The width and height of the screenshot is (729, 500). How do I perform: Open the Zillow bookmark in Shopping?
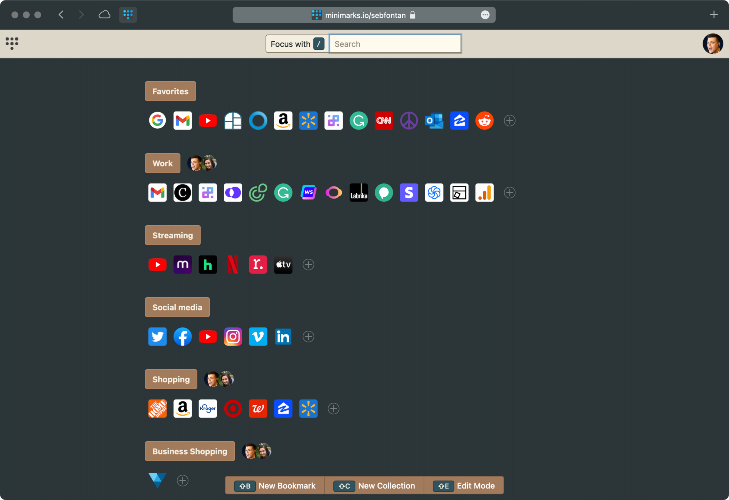[283, 409]
